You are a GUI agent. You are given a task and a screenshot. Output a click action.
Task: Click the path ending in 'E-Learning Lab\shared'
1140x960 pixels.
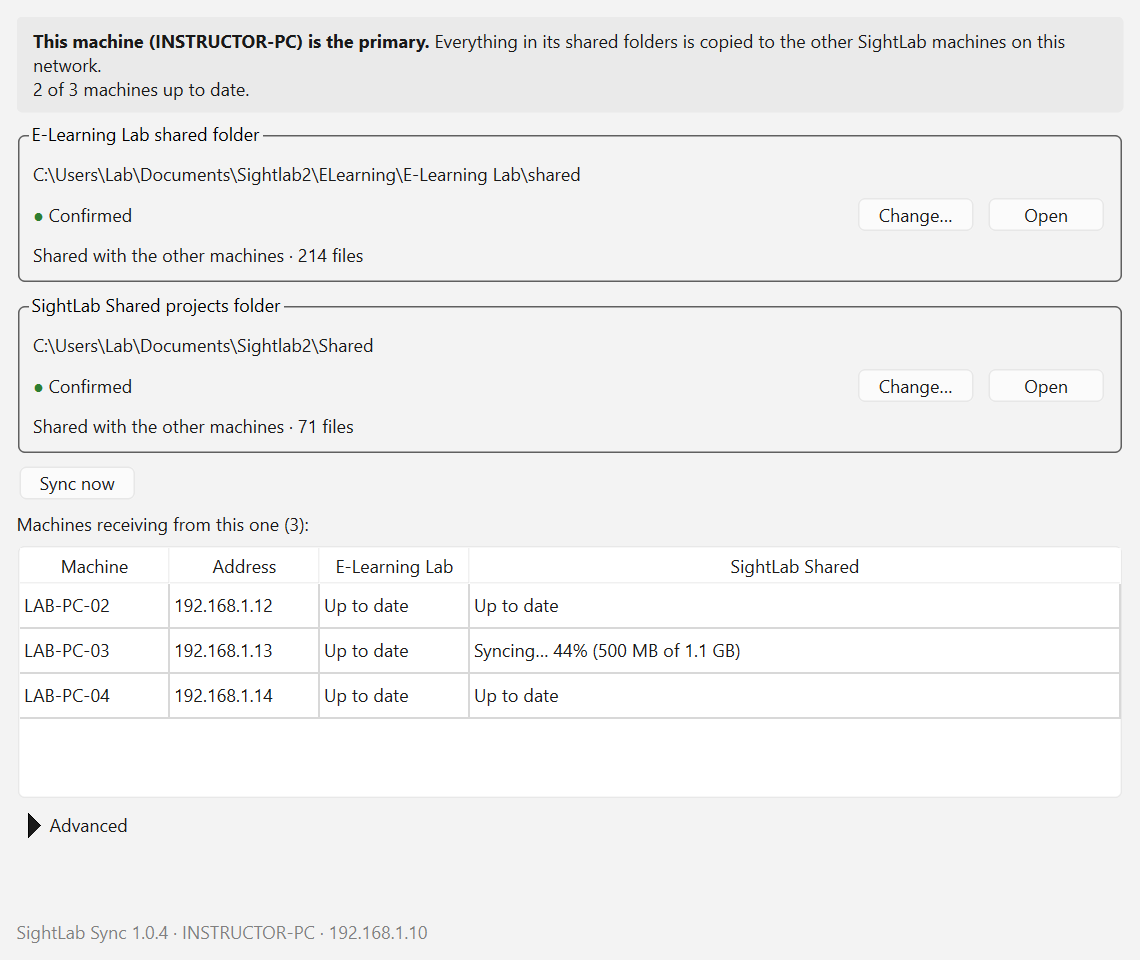[x=307, y=175]
